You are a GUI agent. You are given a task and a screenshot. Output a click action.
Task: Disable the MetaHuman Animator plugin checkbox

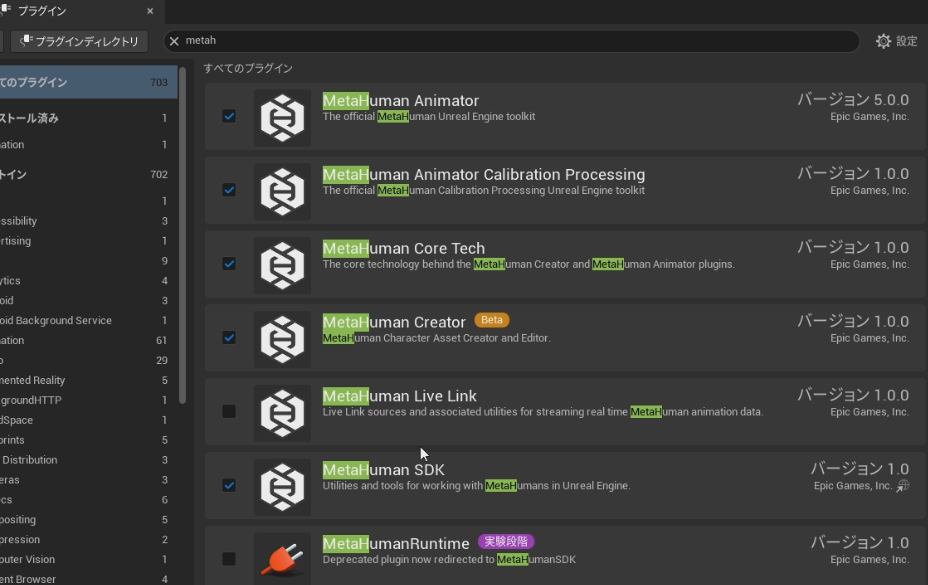(x=229, y=116)
